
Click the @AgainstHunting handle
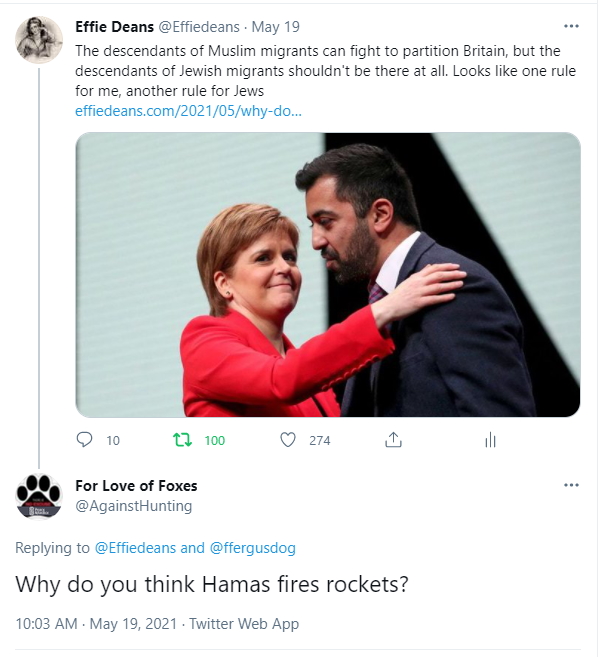click(133, 506)
